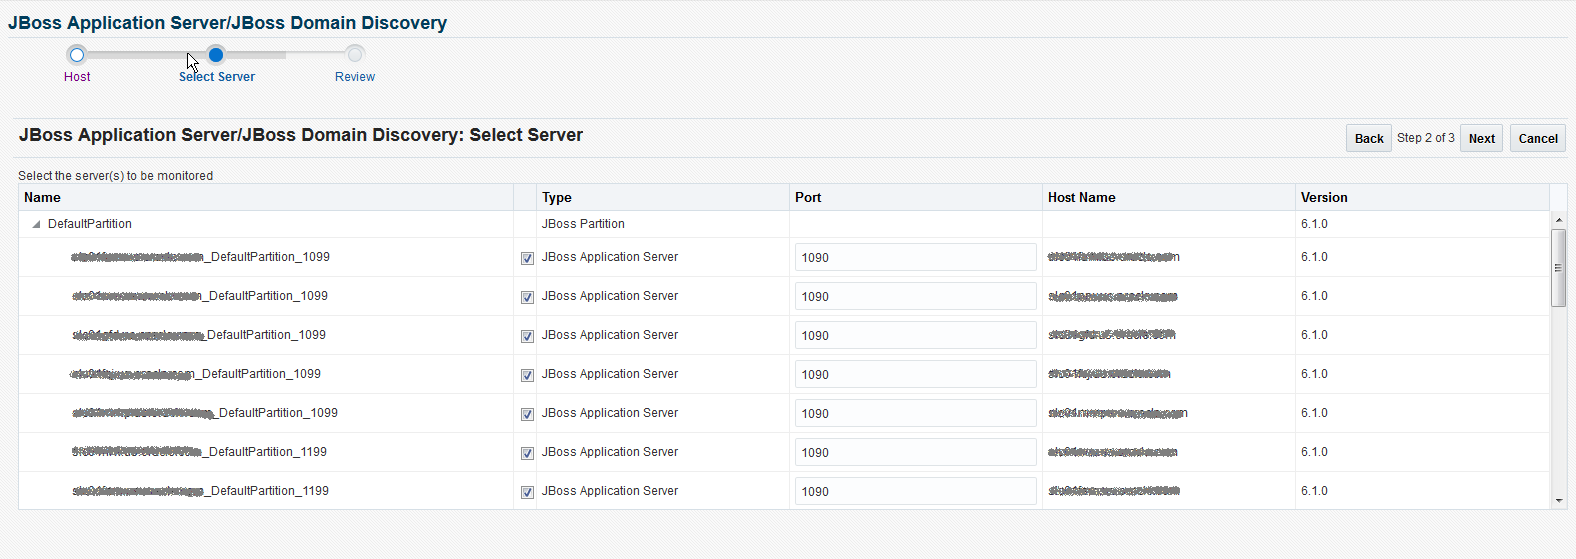1576x559 pixels.
Task: Click the Host step circle in wizard
Action: click(77, 55)
